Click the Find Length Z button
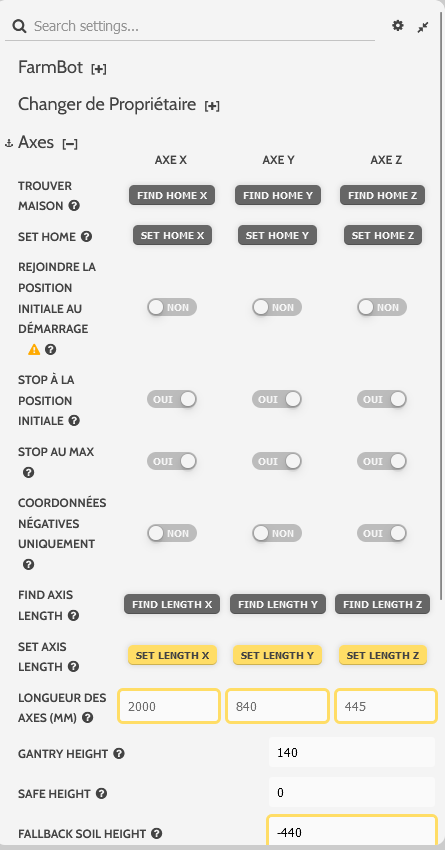This screenshot has width=445, height=850. click(x=383, y=604)
